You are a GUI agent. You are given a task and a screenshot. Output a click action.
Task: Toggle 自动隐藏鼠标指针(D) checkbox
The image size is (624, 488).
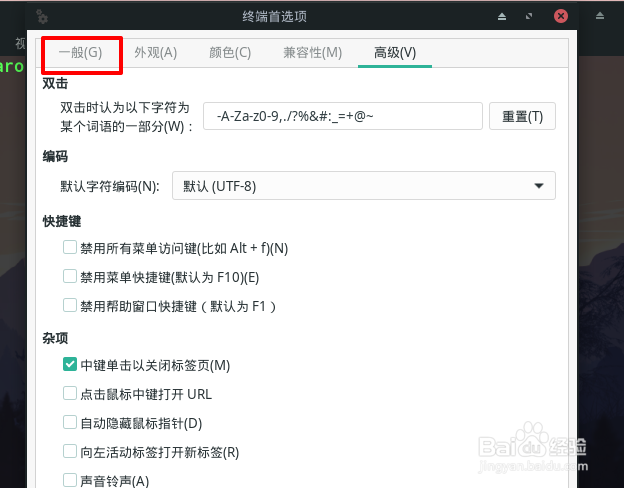[70, 423]
